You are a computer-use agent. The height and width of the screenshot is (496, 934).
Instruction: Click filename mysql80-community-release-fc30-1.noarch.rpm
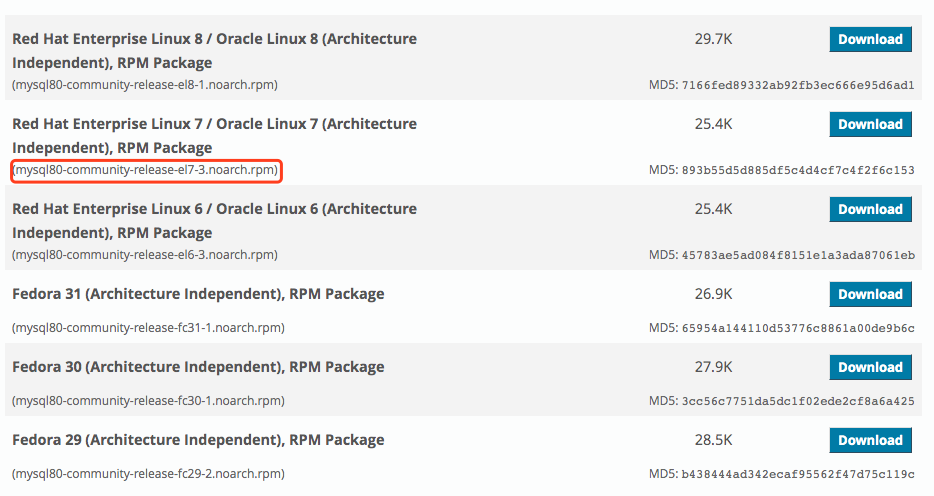(x=148, y=401)
